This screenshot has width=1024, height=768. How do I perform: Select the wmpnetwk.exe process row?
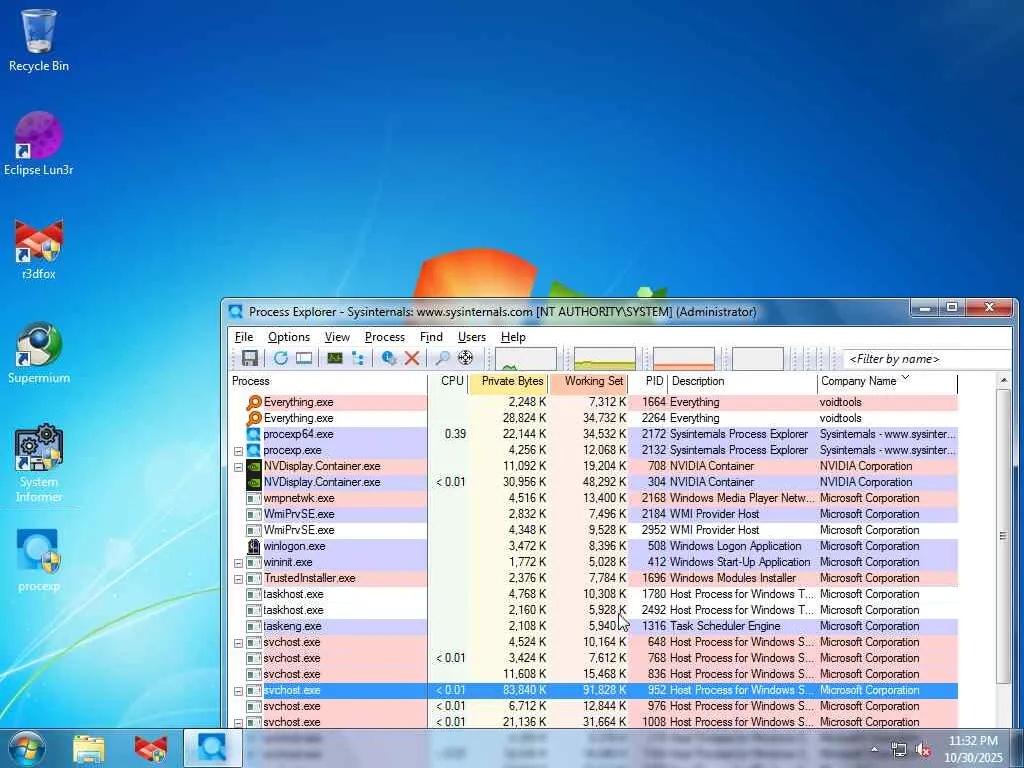click(594, 498)
